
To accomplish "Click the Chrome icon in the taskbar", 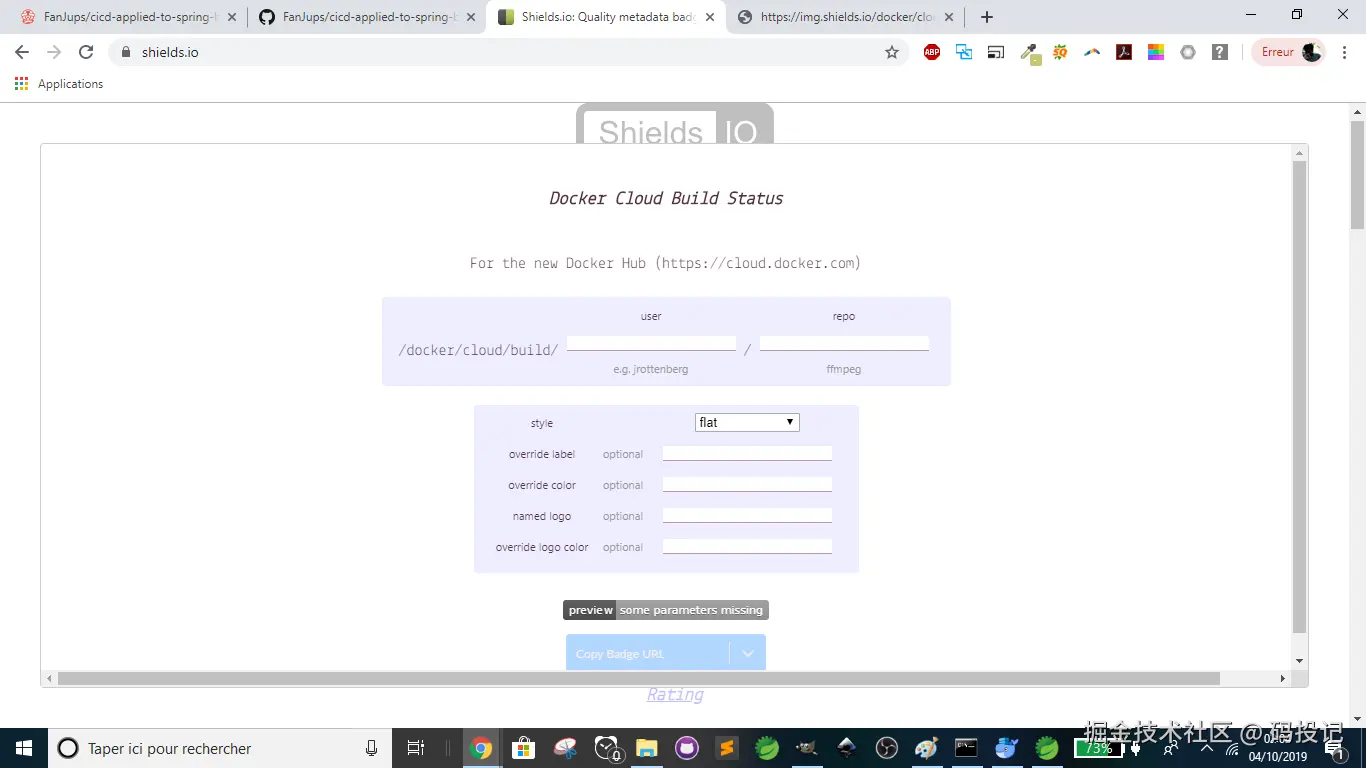I will tap(481, 748).
